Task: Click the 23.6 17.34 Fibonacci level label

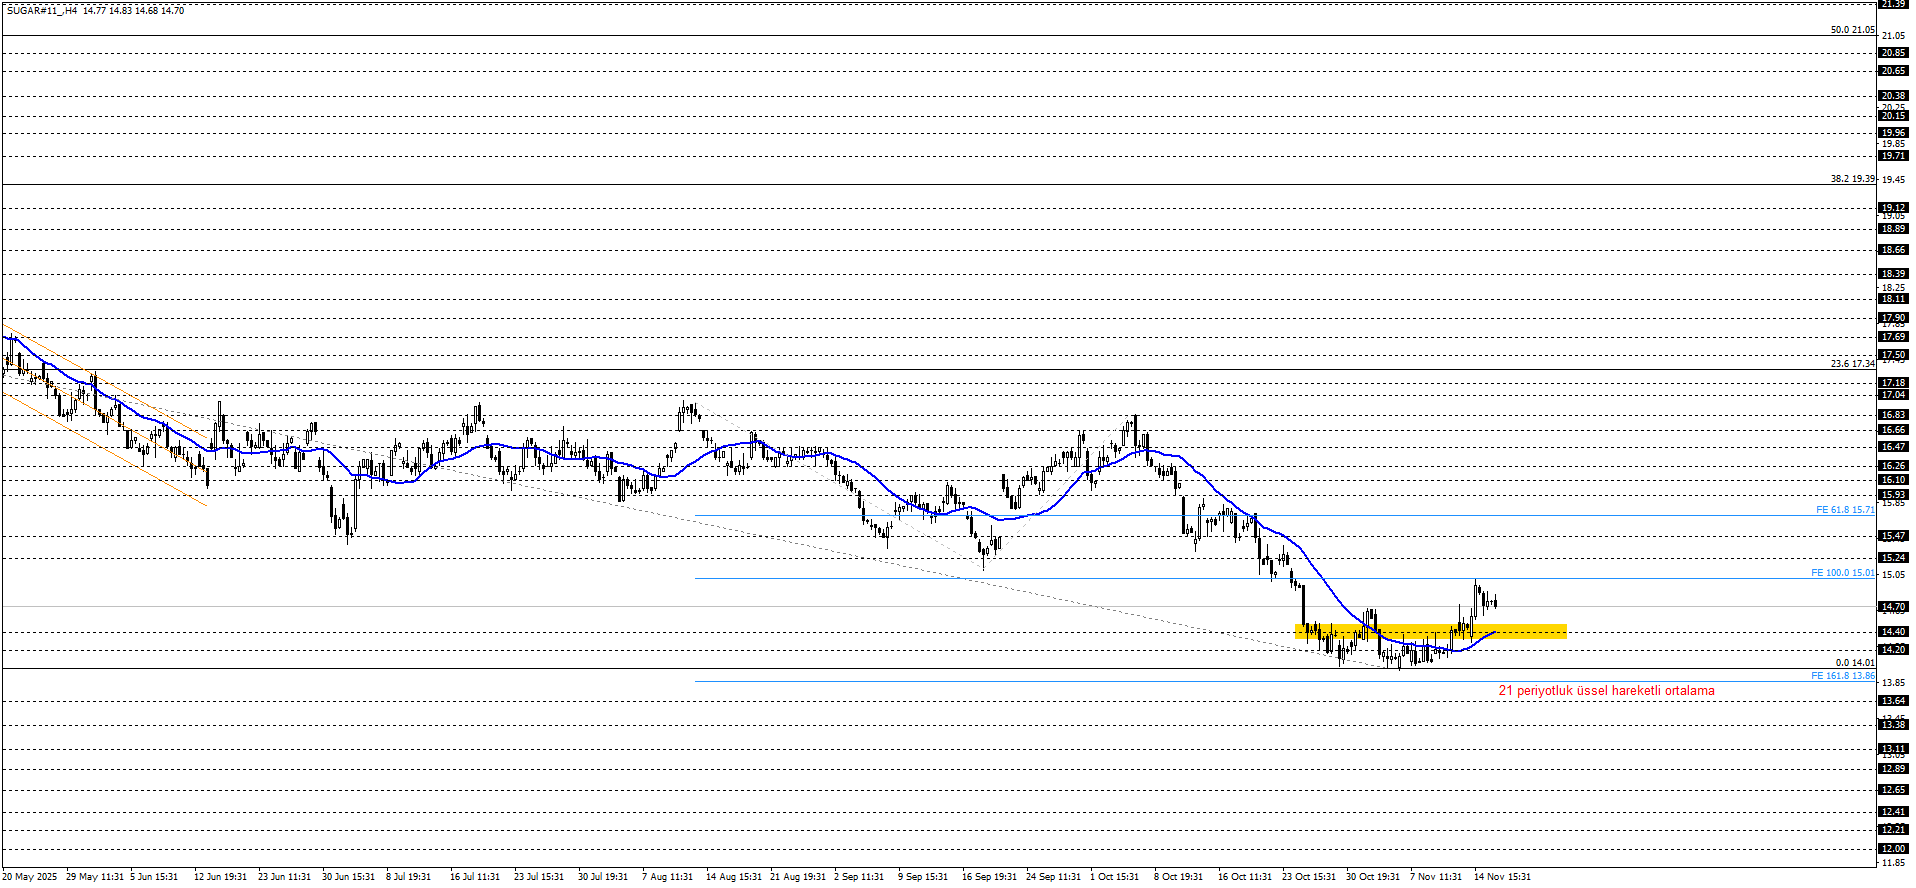Action: (x=1852, y=364)
